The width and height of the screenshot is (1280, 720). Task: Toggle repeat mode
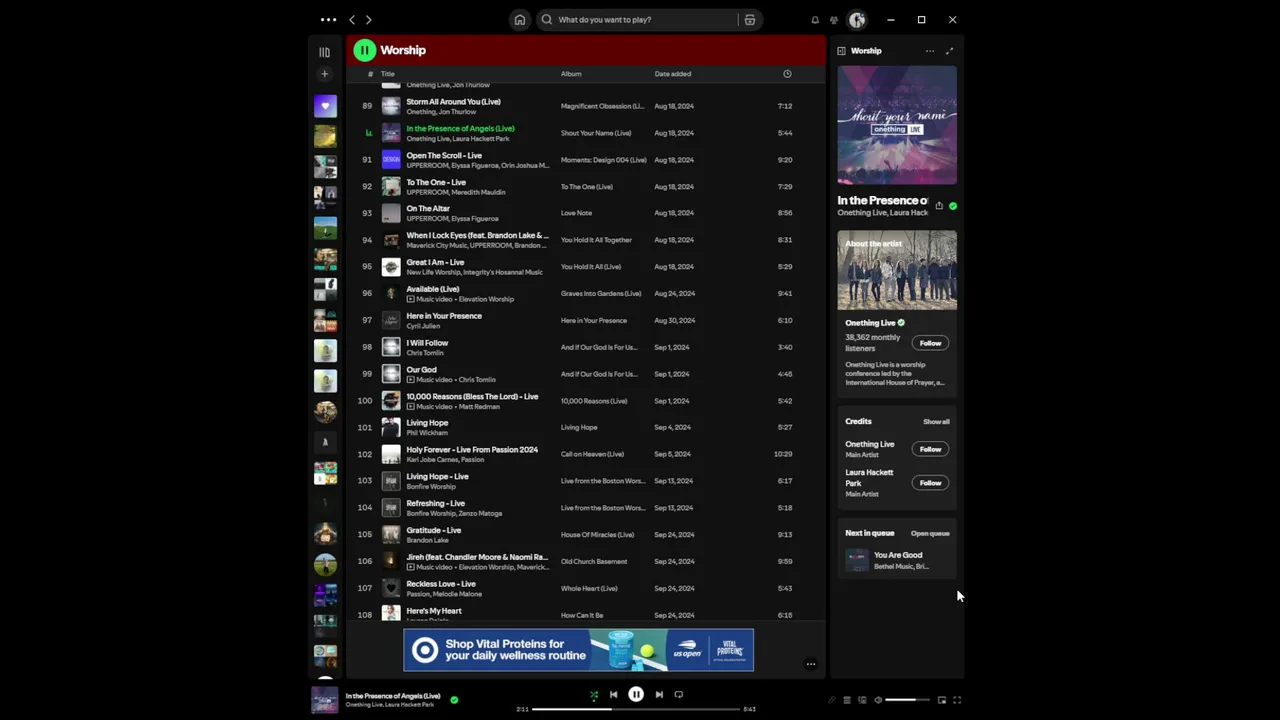point(679,695)
